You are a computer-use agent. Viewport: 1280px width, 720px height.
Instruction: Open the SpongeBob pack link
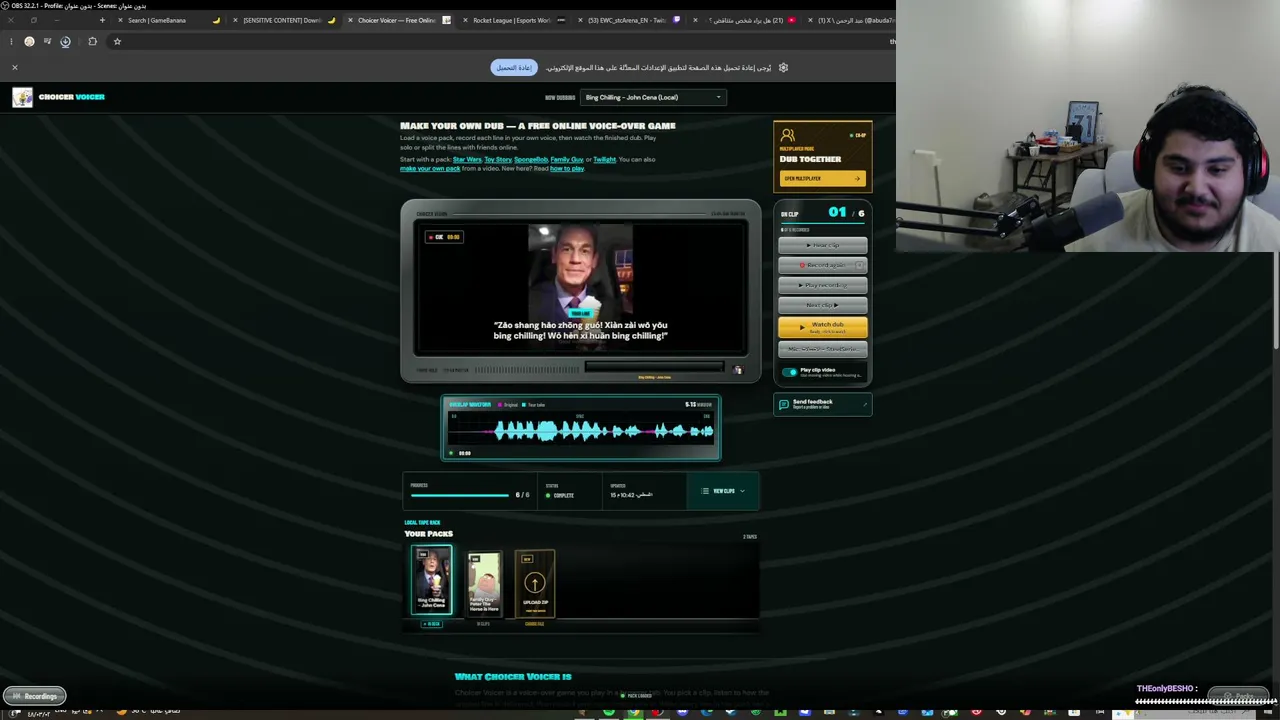point(531,159)
